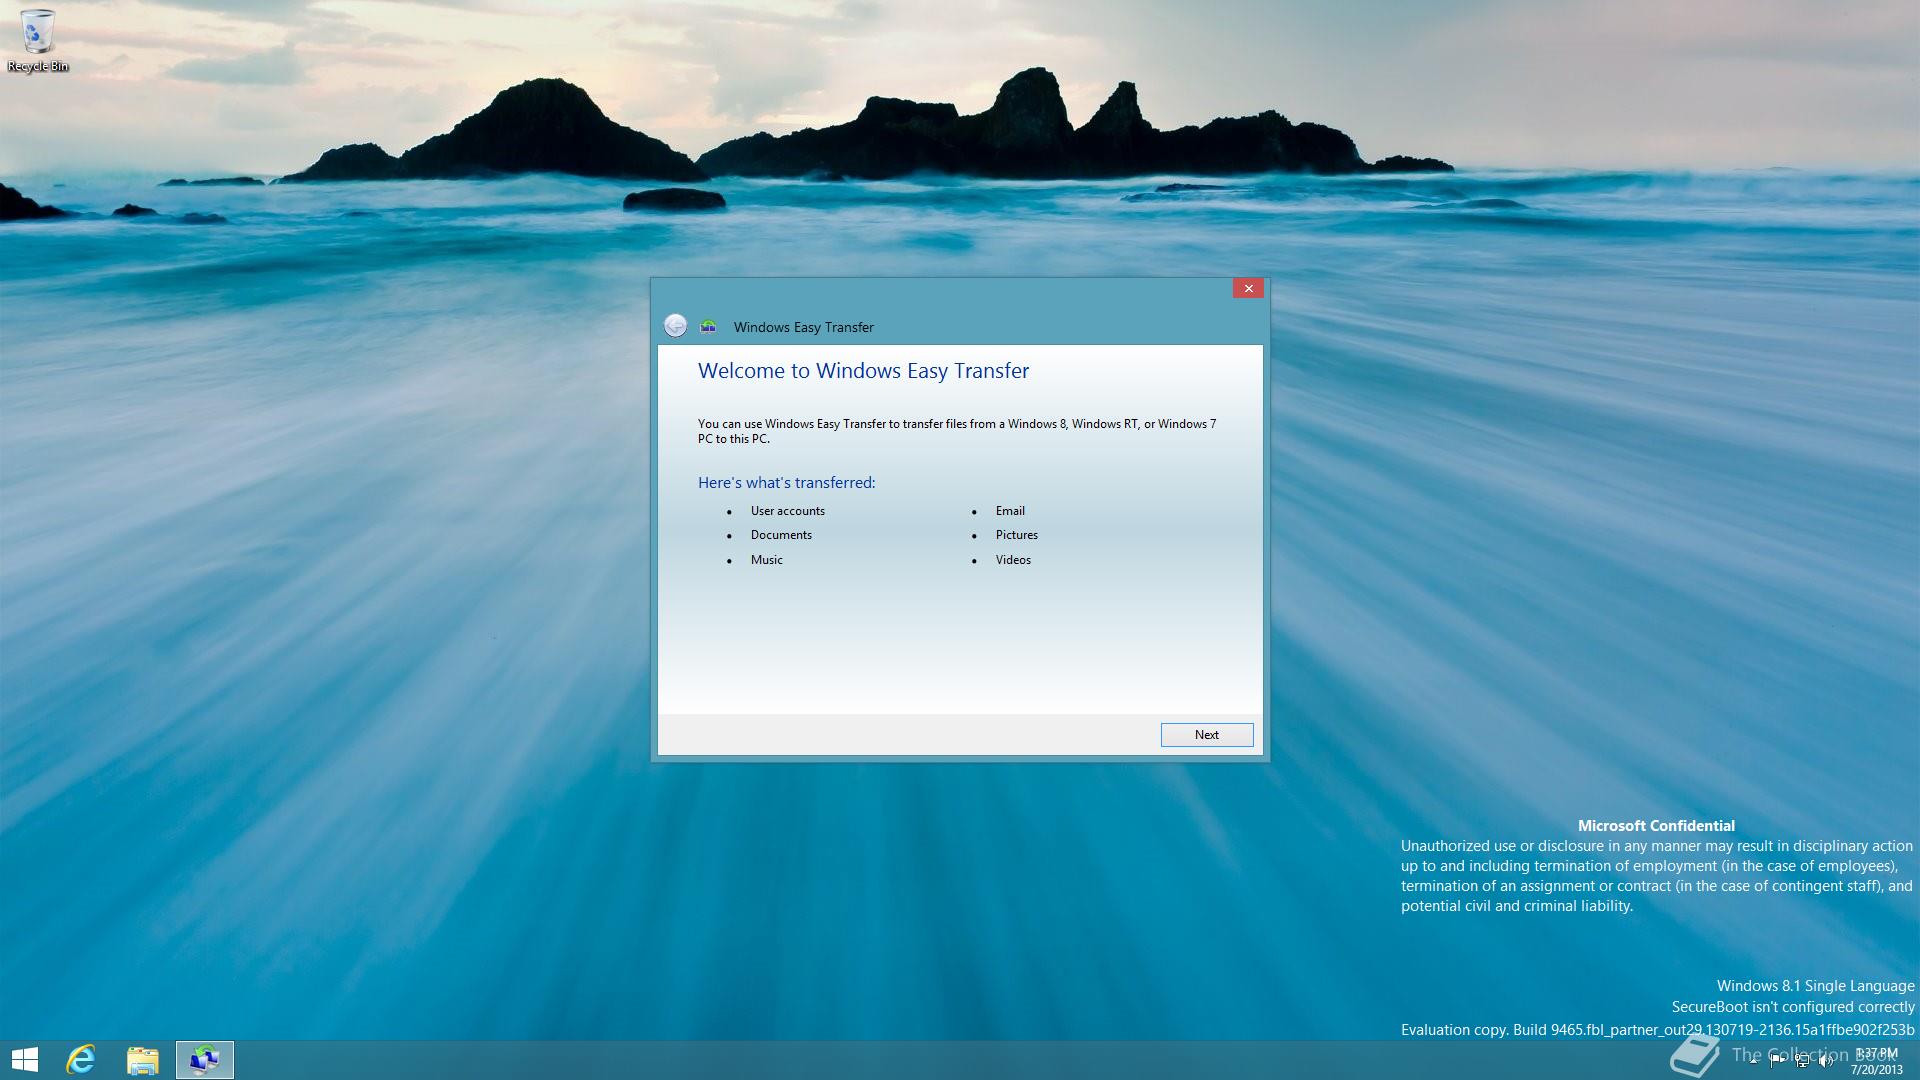Launch Internet Explorer from the taskbar
Viewport: 1920px width, 1080px height.
pyautogui.click(x=81, y=1060)
